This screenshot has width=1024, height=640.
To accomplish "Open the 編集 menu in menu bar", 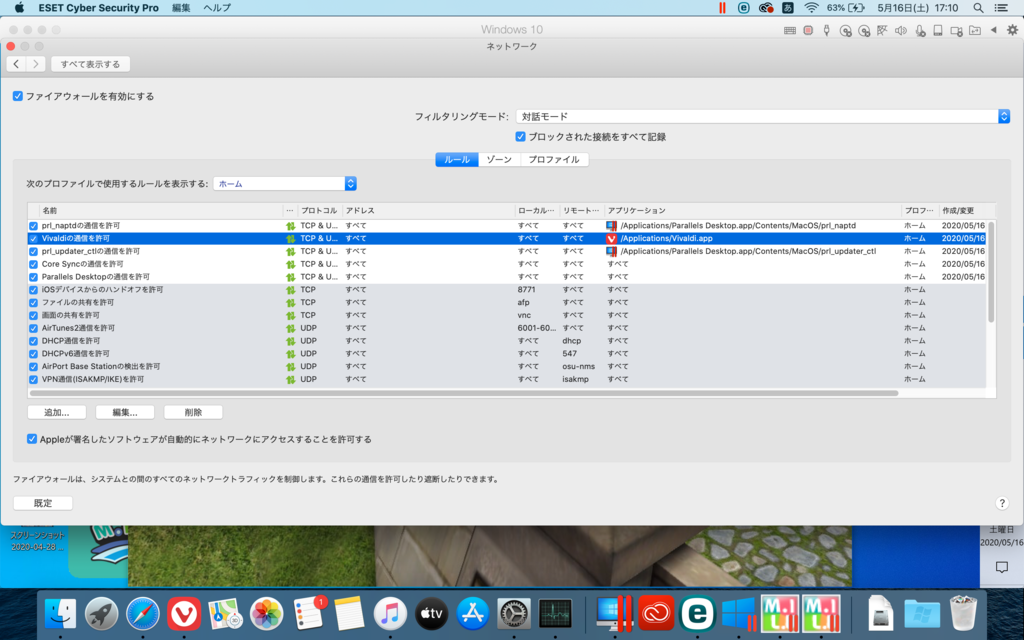I will [x=181, y=7].
